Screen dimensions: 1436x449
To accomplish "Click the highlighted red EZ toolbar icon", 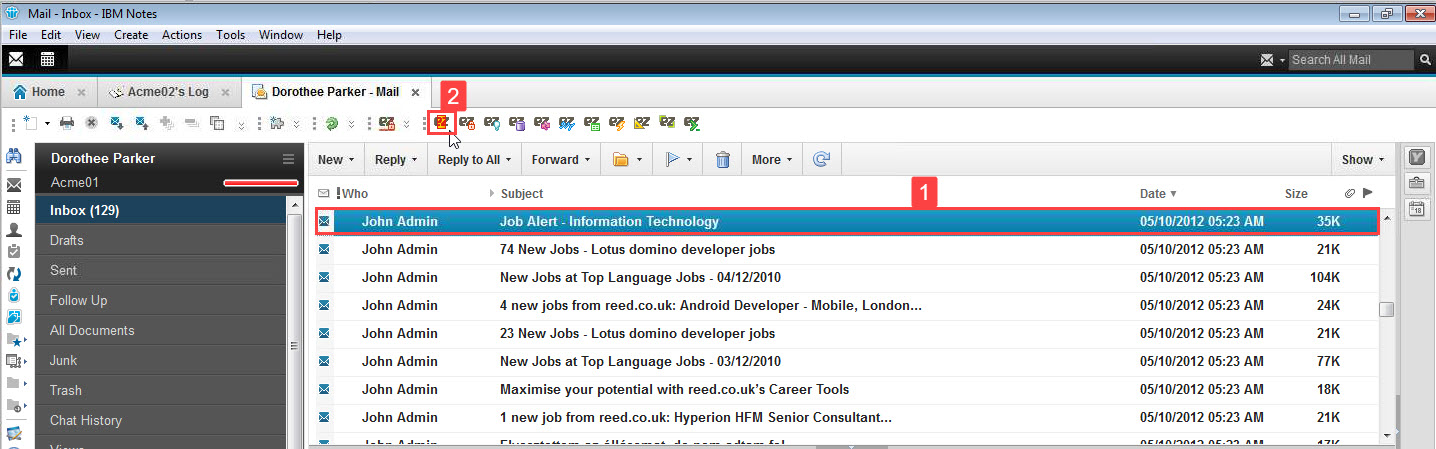I will pos(442,123).
